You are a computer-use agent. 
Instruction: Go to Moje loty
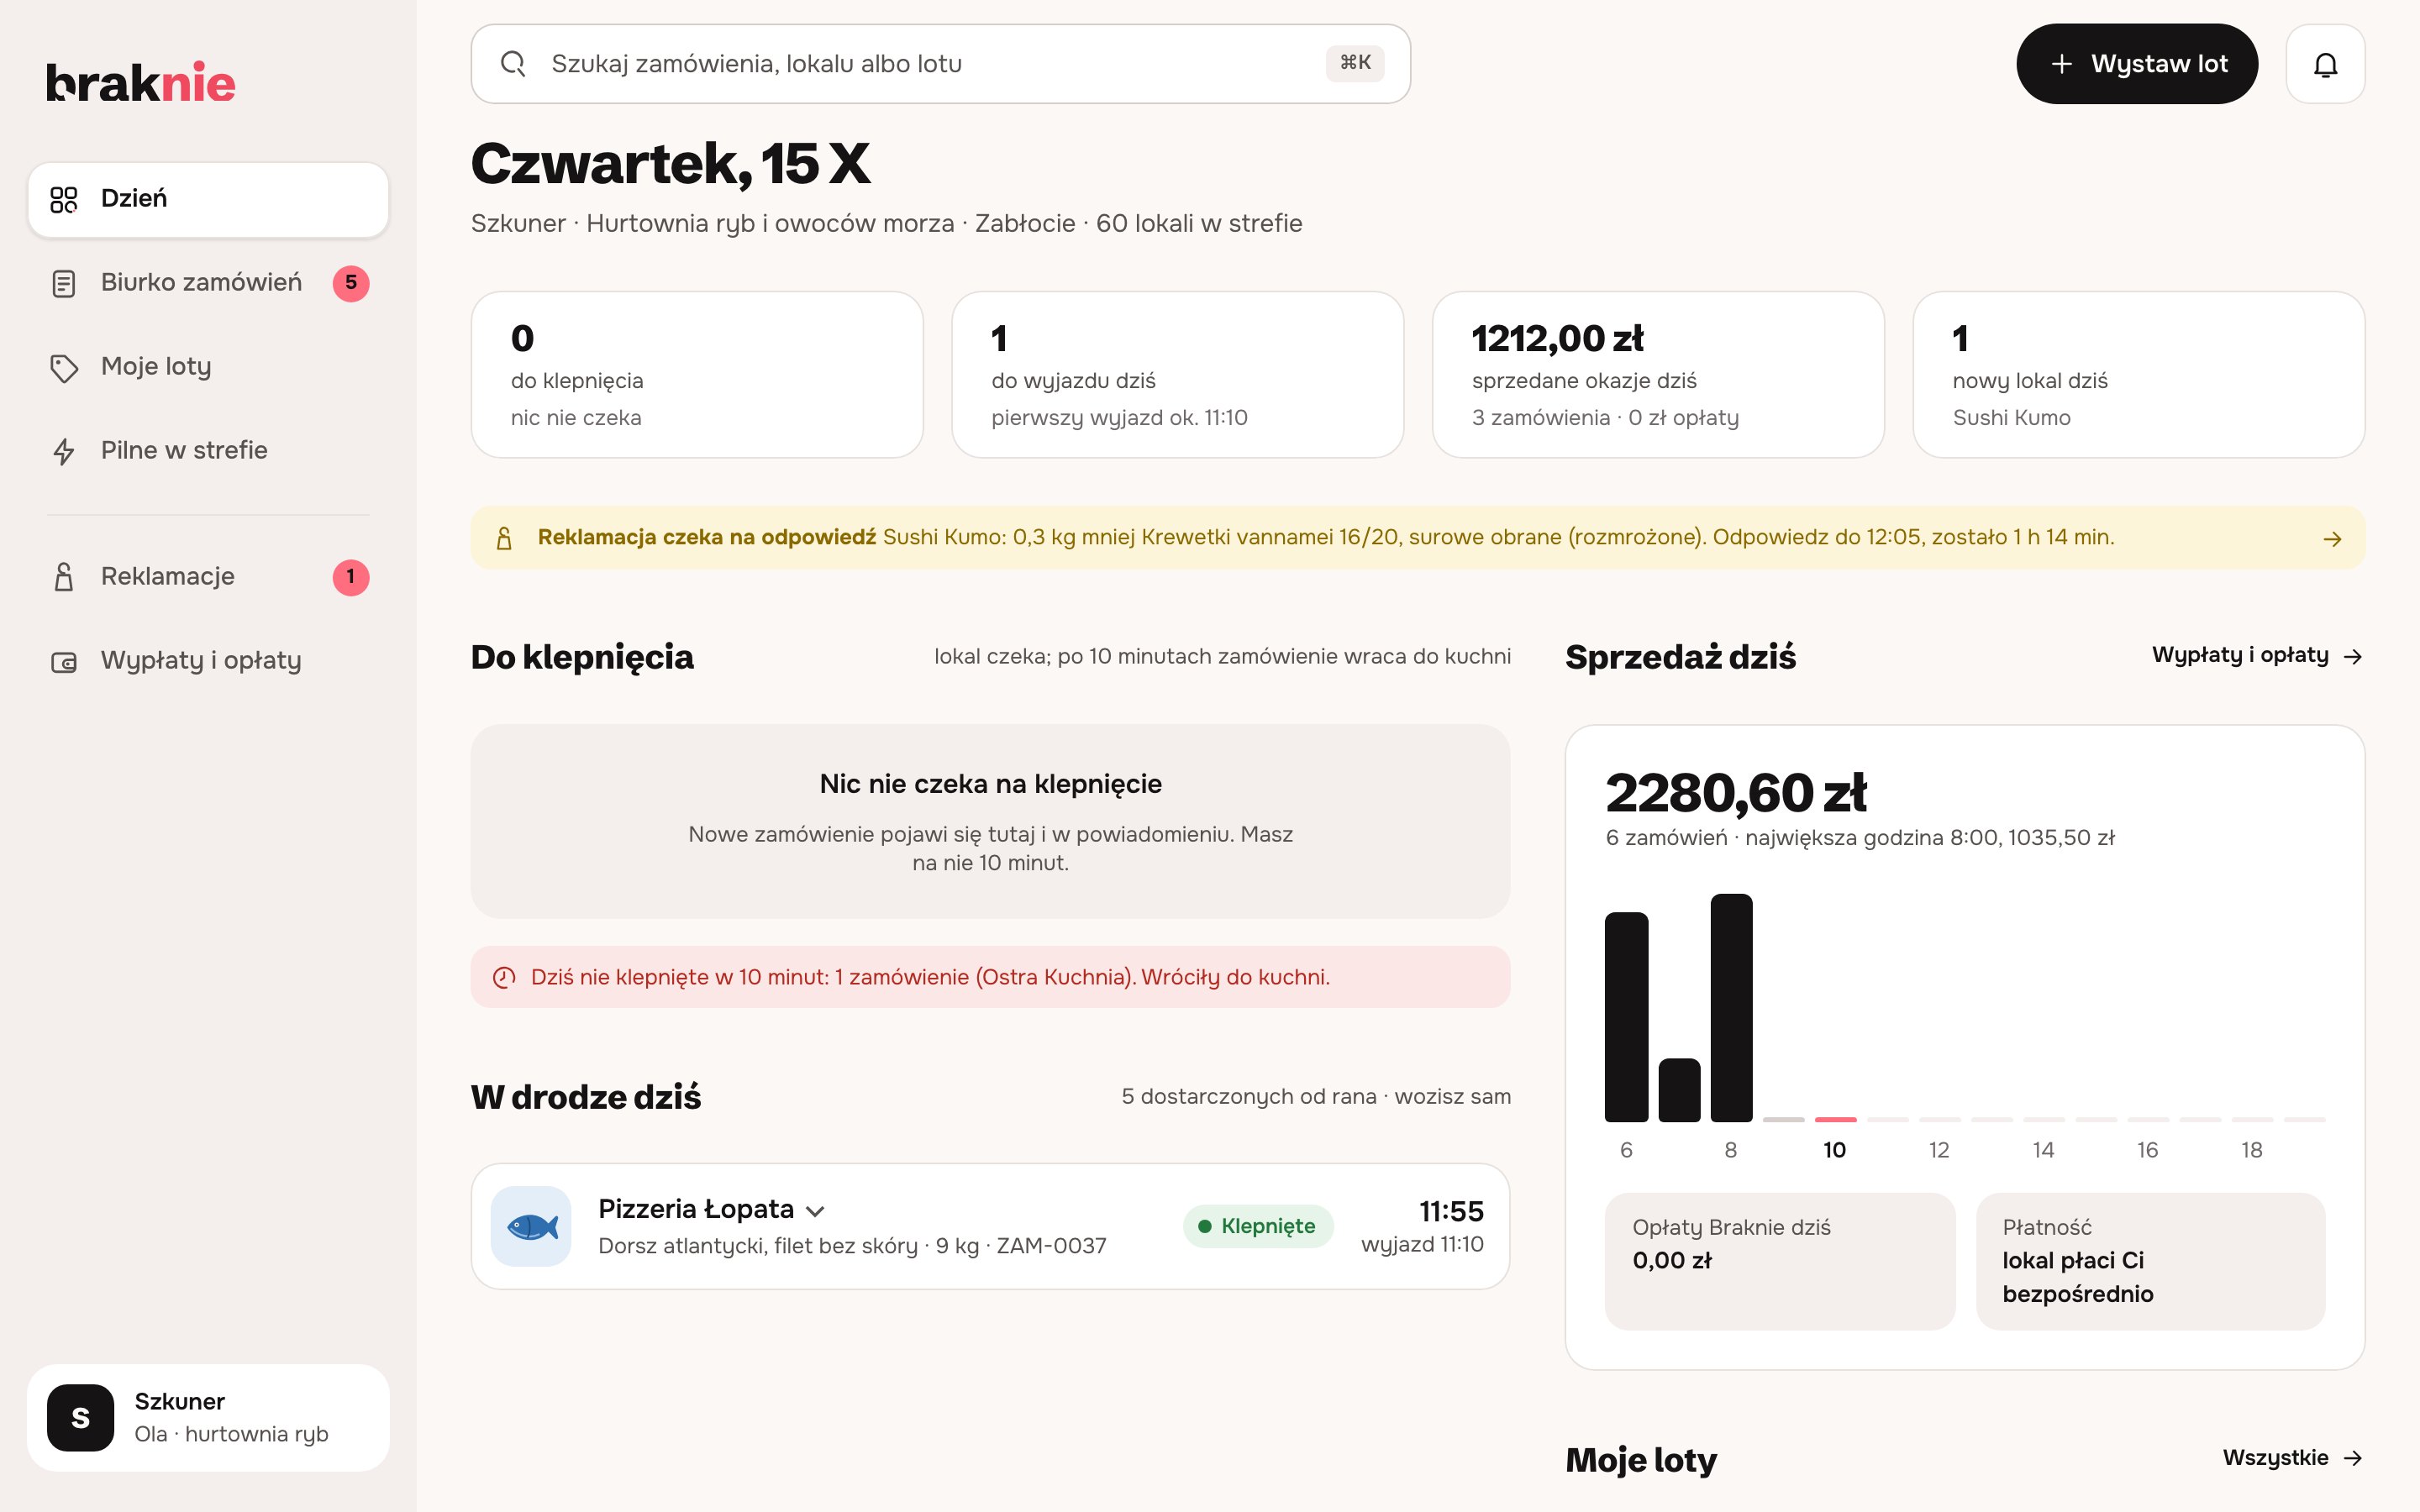[x=208, y=367]
